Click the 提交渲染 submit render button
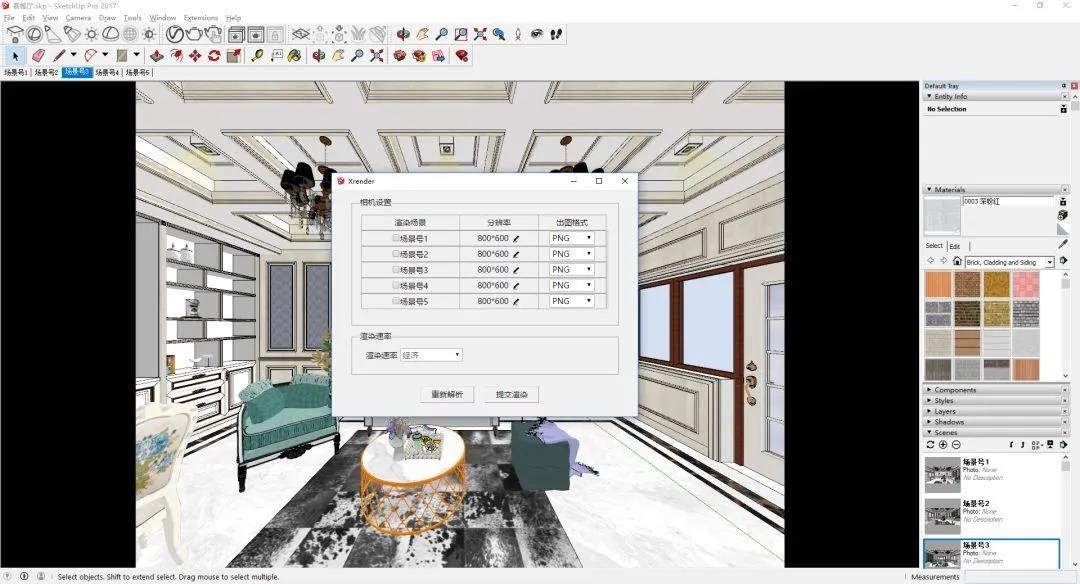The width and height of the screenshot is (1080, 584). click(511, 394)
